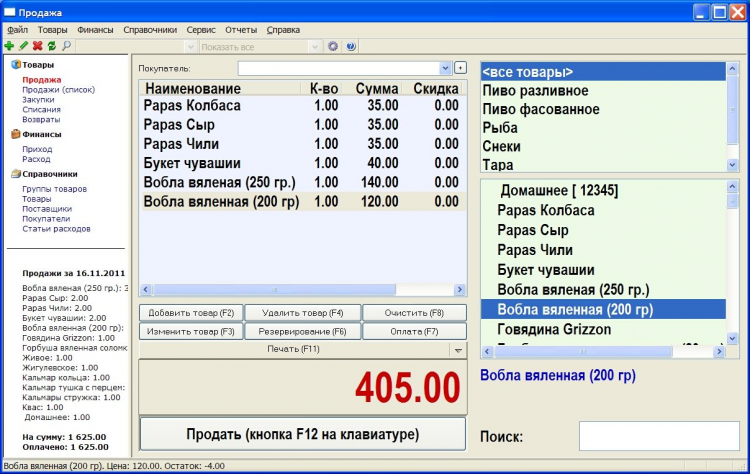Viewport: 750px width, 474px height.
Task: Click down arrow of category list scrollbar
Action: click(x=732, y=165)
